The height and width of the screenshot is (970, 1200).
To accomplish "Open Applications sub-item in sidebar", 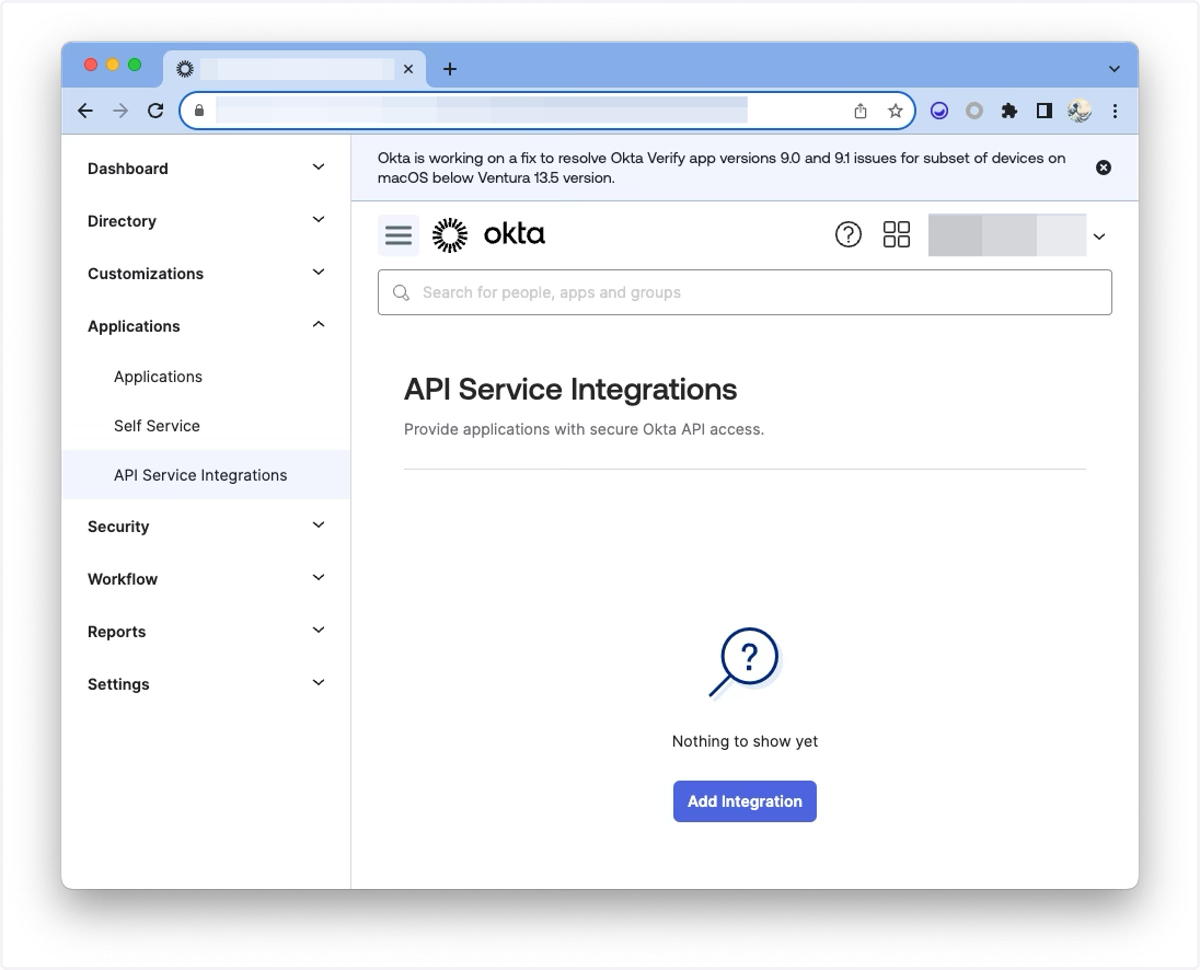I will [x=158, y=377].
